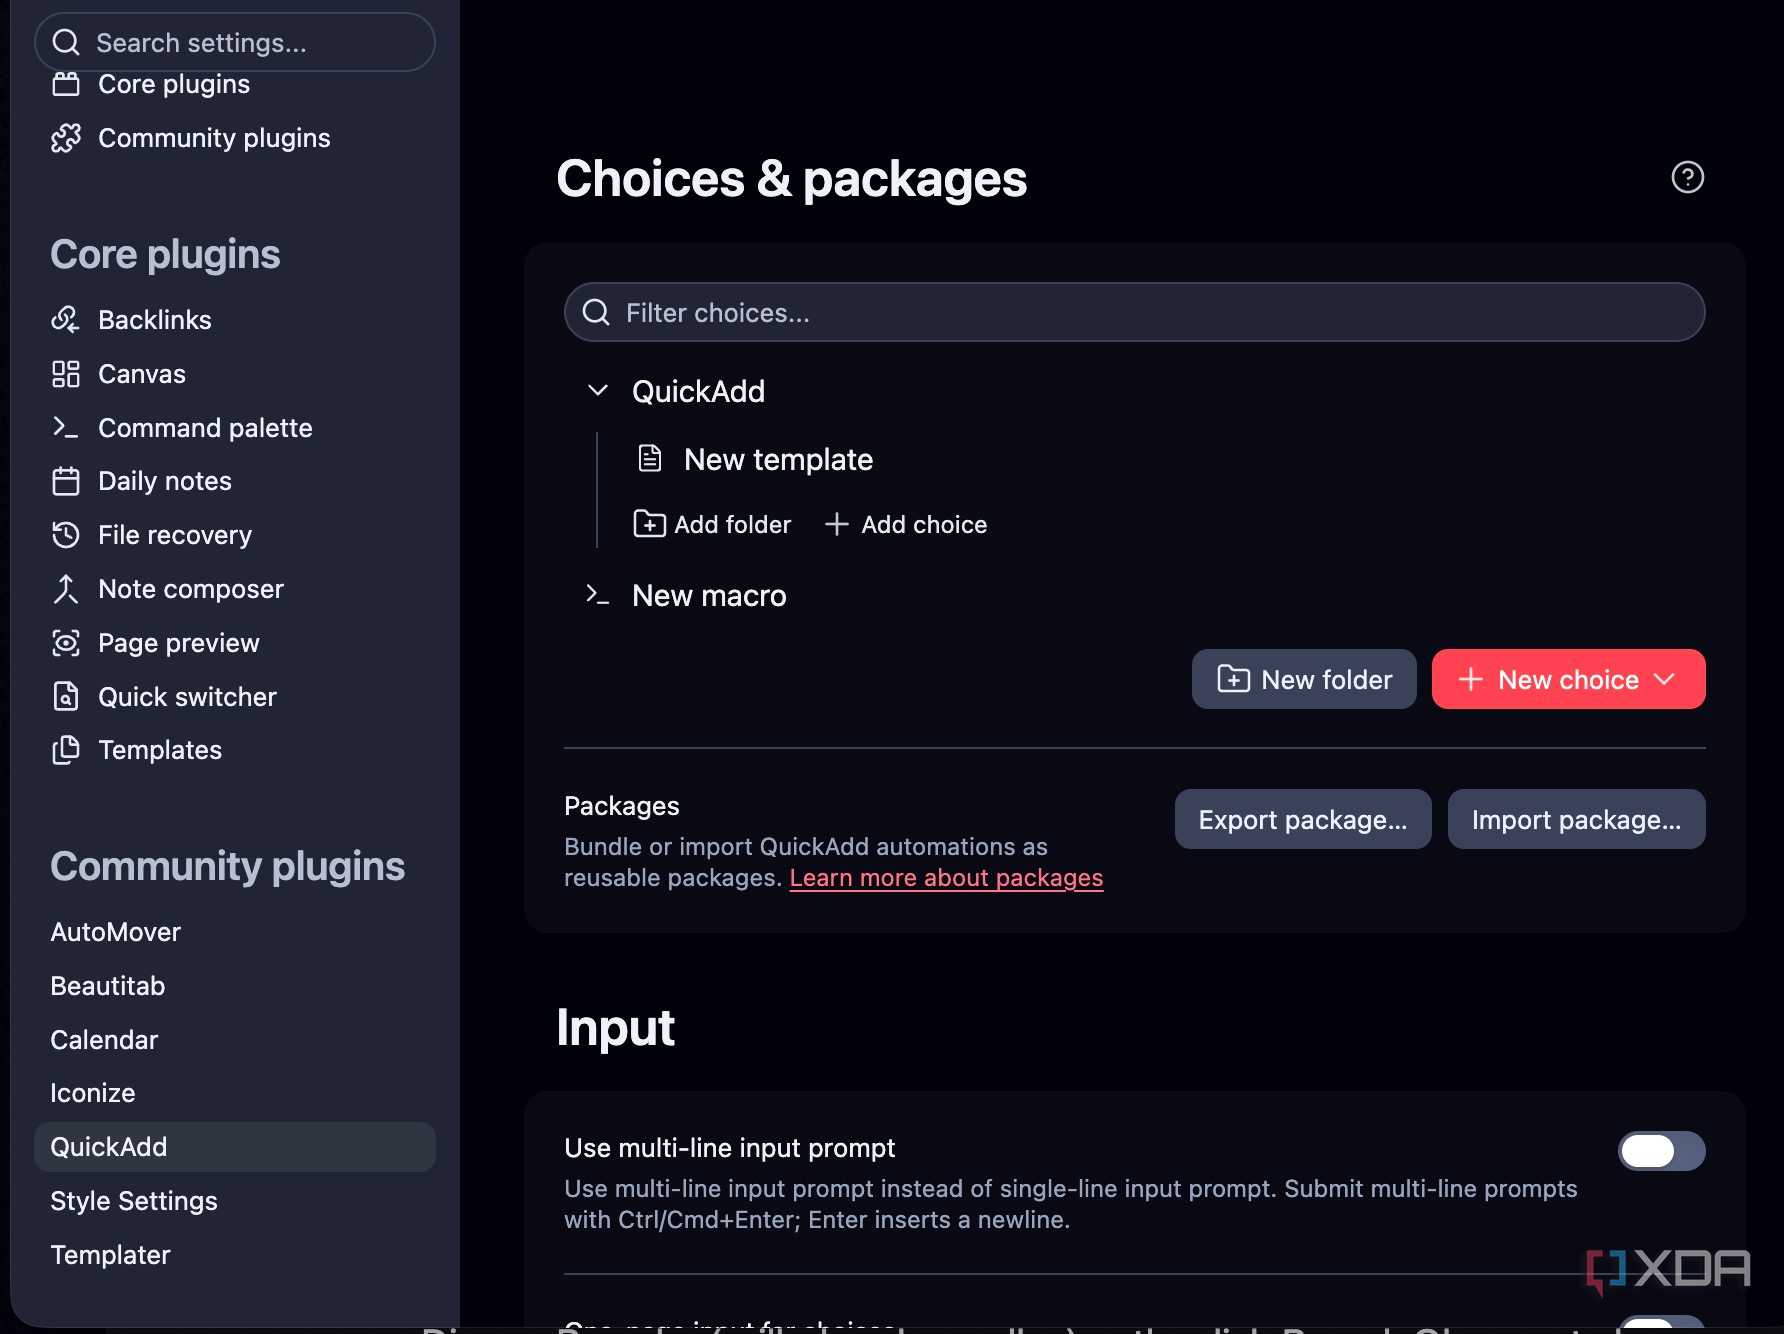Focus the Search settings field
Image resolution: width=1784 pixels, height=1334 pixels.
(x=235, y=42)
